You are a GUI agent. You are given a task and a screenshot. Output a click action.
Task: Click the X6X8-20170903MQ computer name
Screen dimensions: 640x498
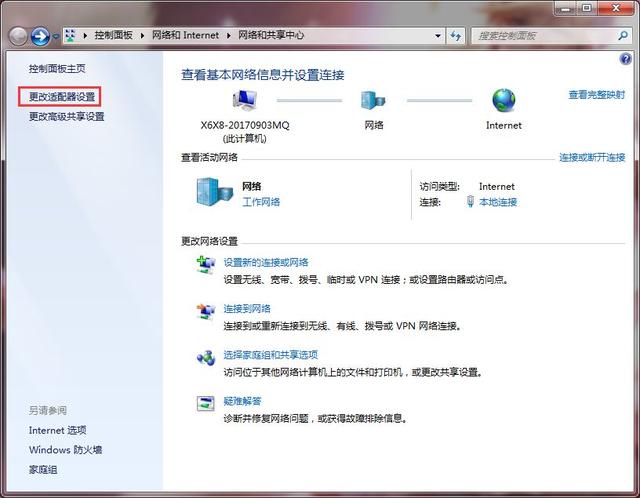point(245,125)
